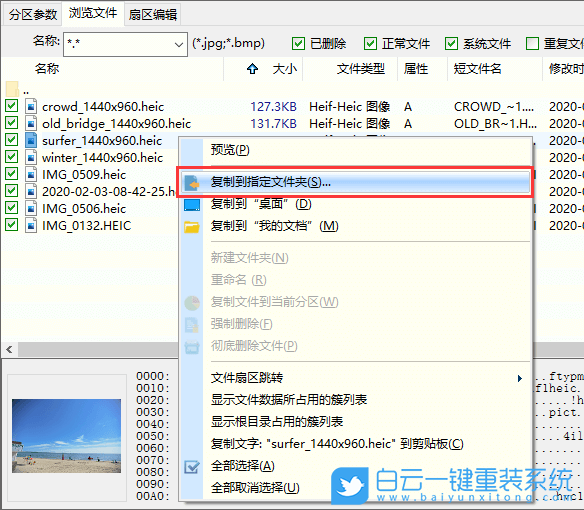584x510 pixels.
Task: Choose 显示文件数据所占用的簇列表 menu item
Action: click(x=356, y=400)
